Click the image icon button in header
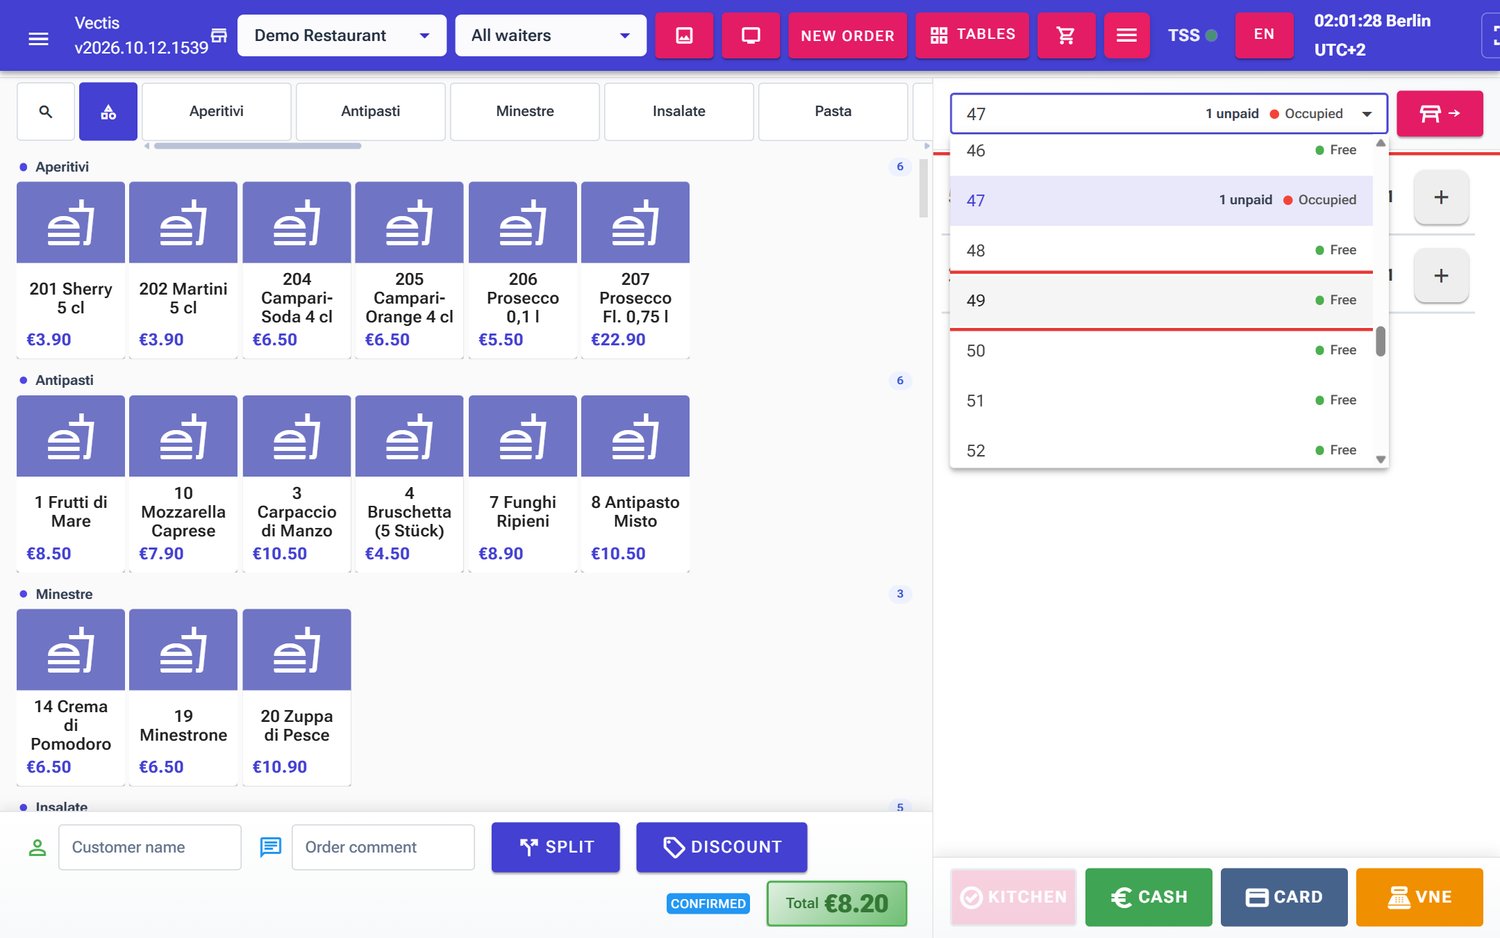This screenshot has width=1500, height=938. [x=684, y=36]
